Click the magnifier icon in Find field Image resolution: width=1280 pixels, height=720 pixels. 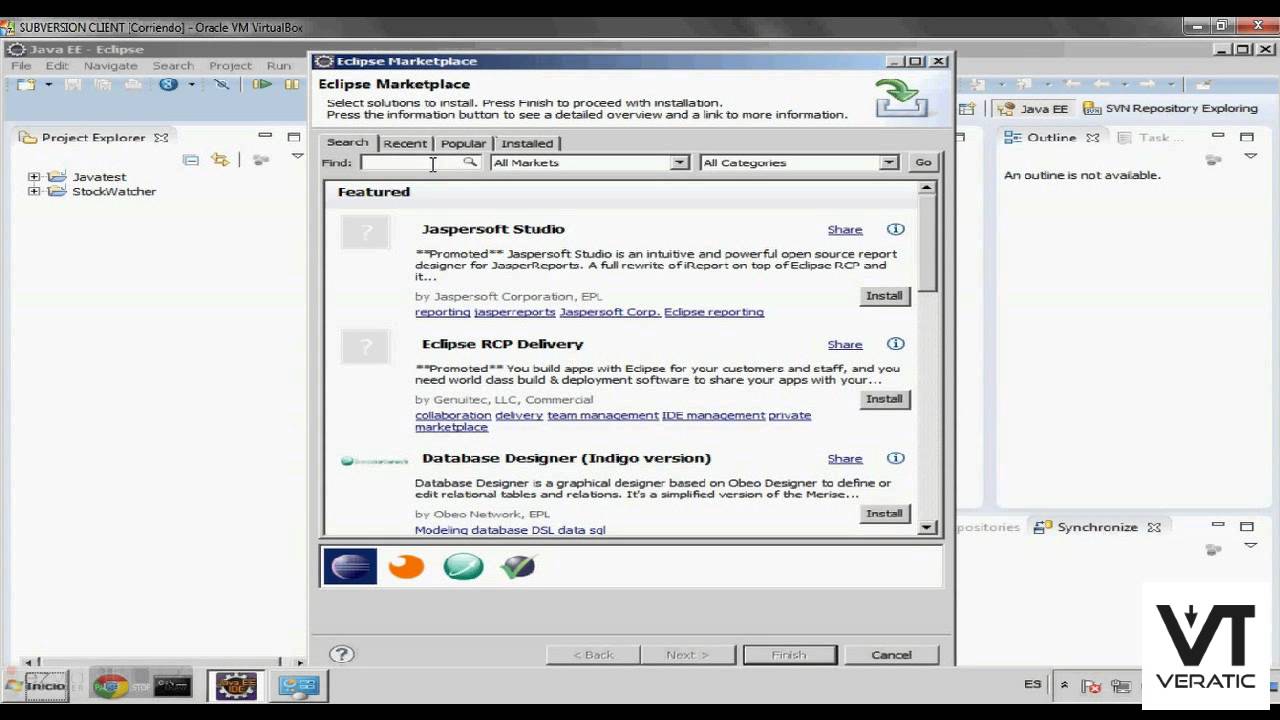[x=469, y=162]
